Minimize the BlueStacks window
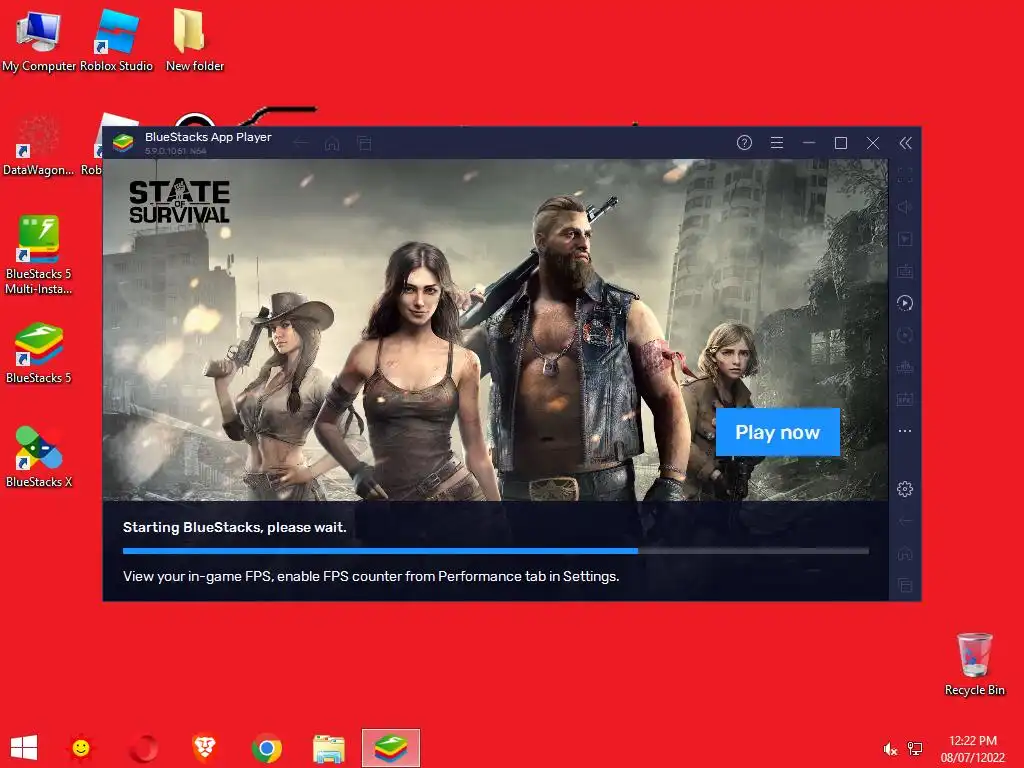 pyautogui.click(x=808, y=143)
